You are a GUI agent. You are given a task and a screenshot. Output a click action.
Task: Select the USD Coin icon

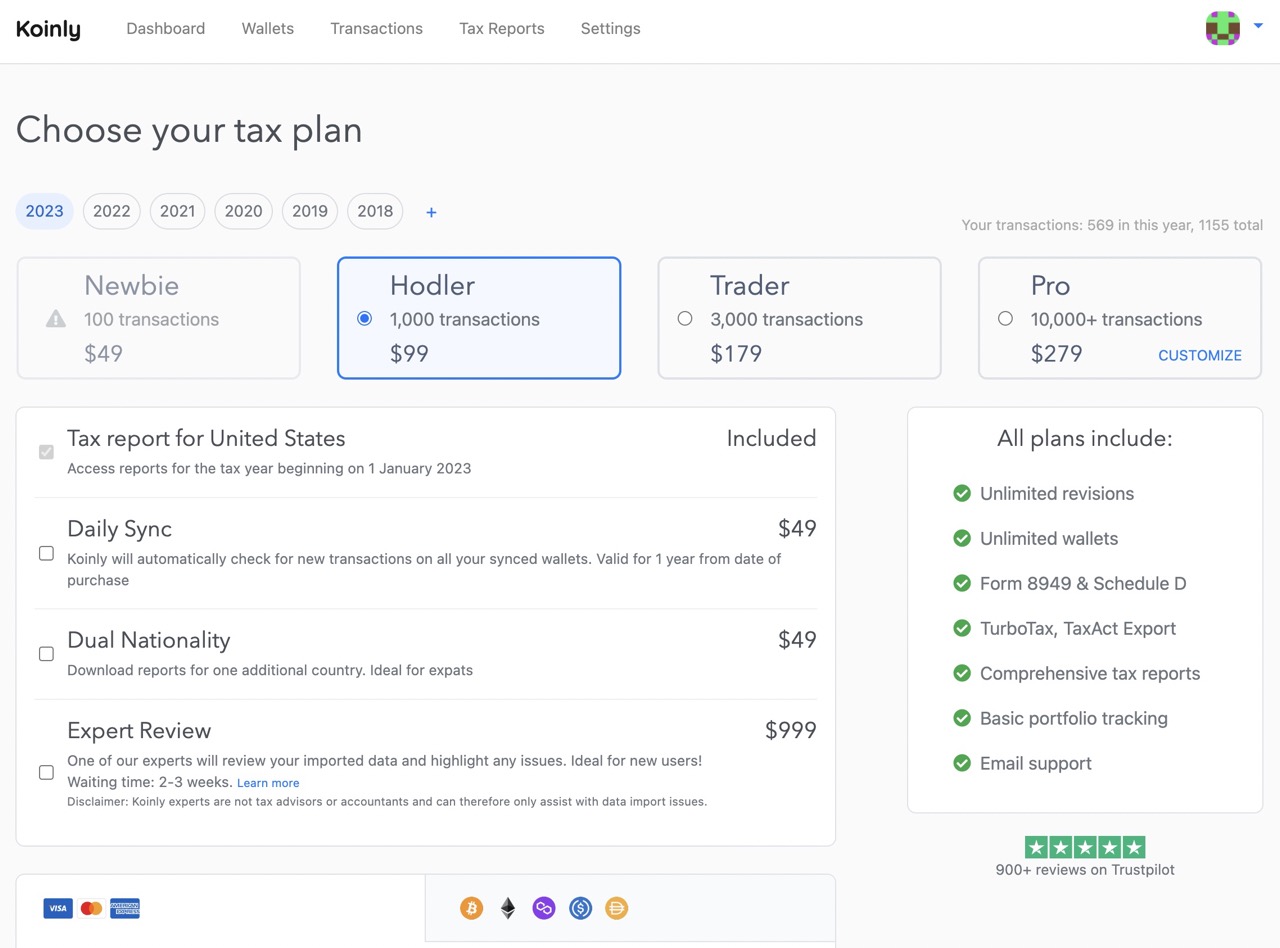[580, 908]
